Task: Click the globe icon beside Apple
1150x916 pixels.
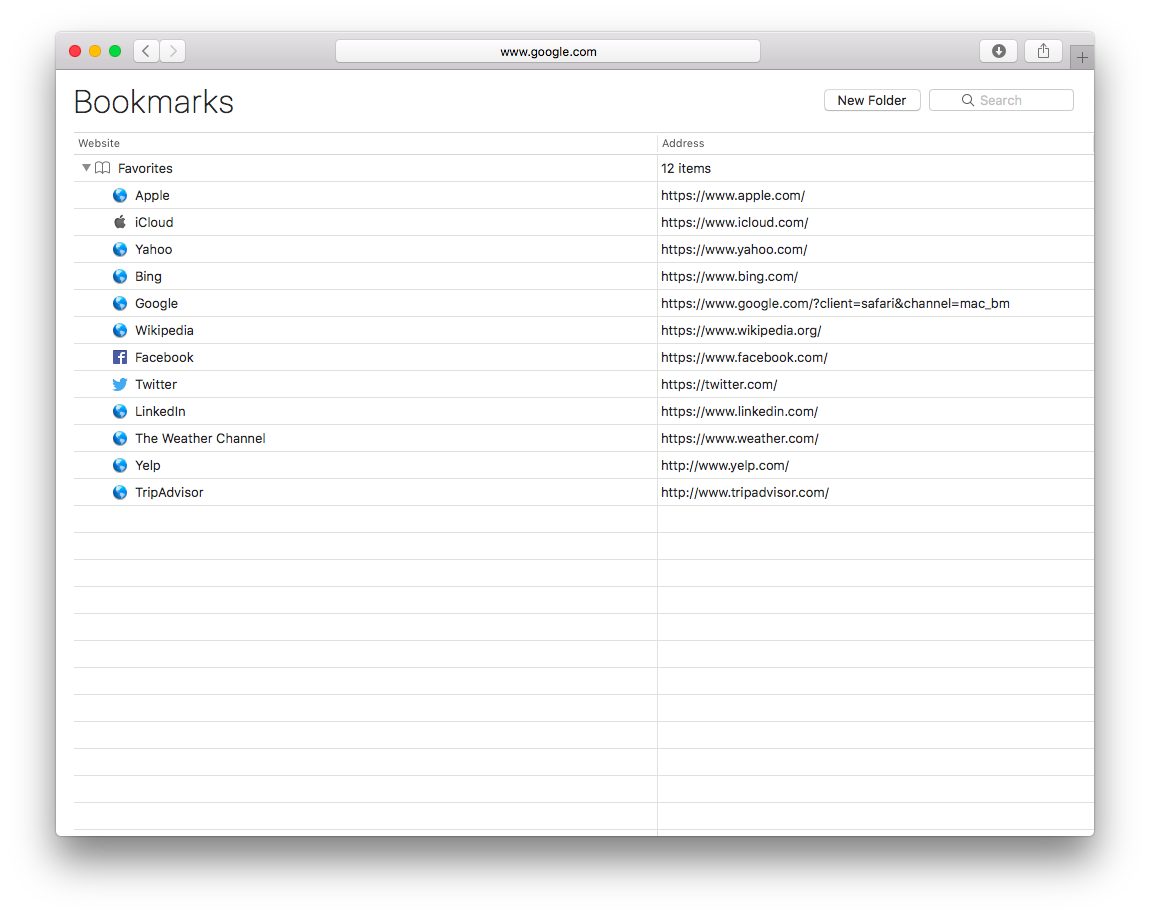Action: (x=120, y=195)
